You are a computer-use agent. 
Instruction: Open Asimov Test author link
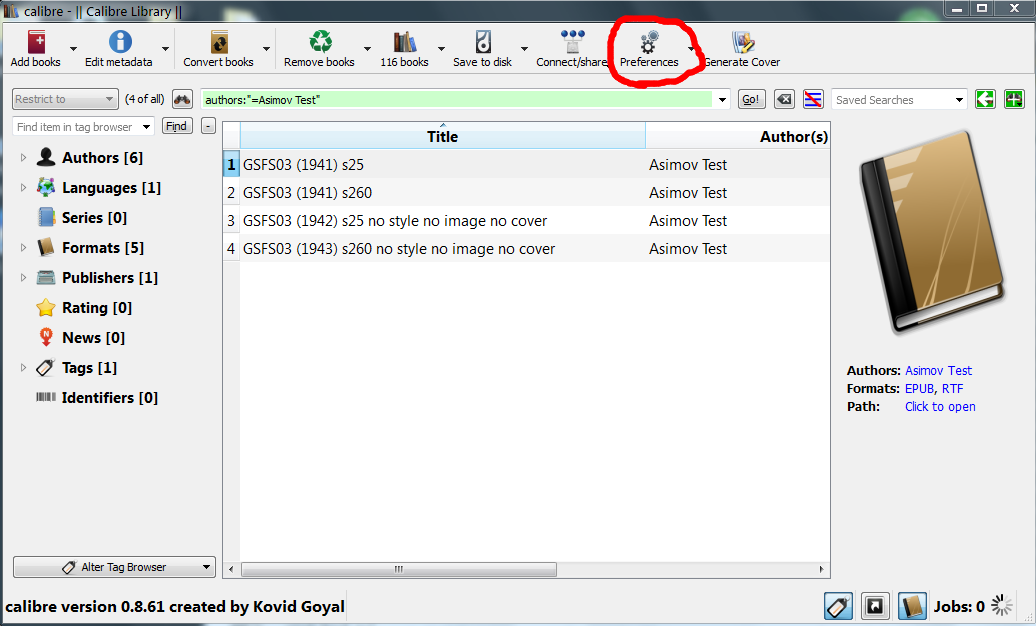[x=938, y=371]
